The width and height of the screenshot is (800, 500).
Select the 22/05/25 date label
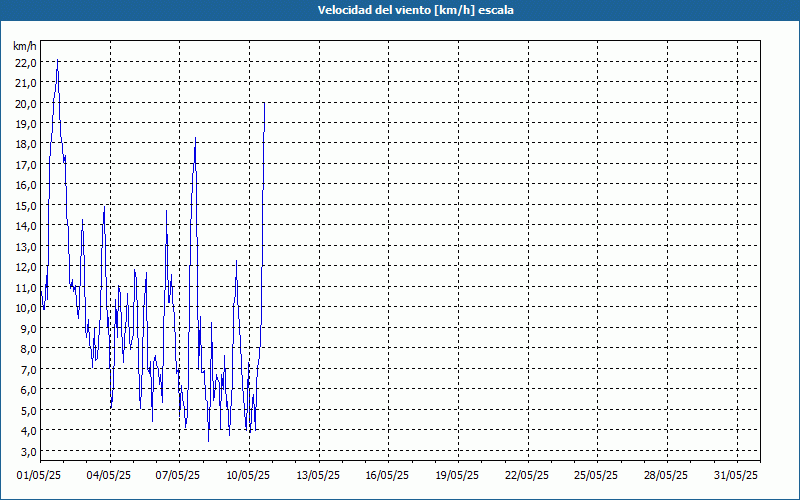[527, 475]
